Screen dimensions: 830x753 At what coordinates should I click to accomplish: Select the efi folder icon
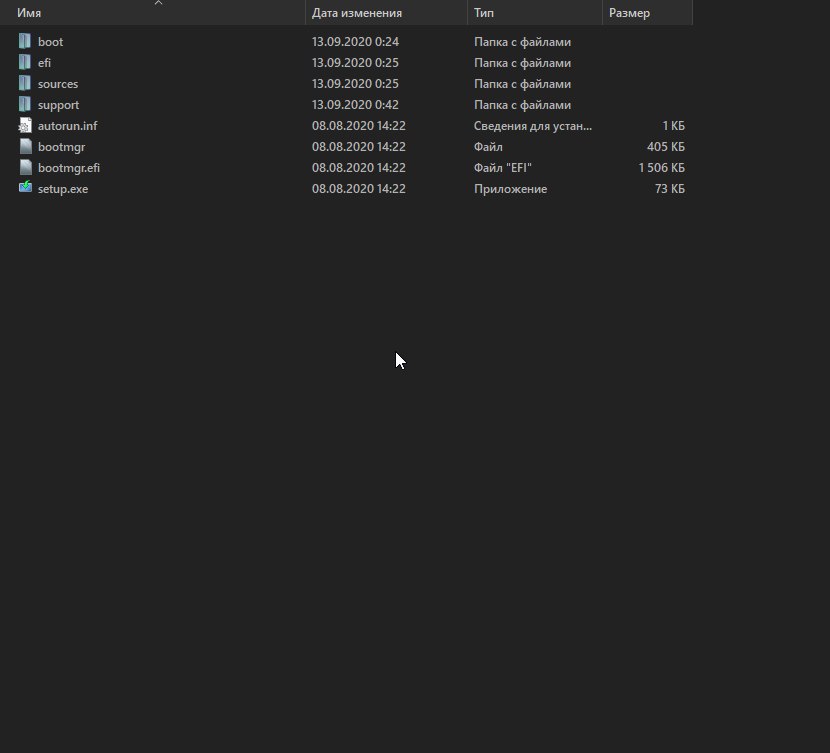click(x=25, y=62)
